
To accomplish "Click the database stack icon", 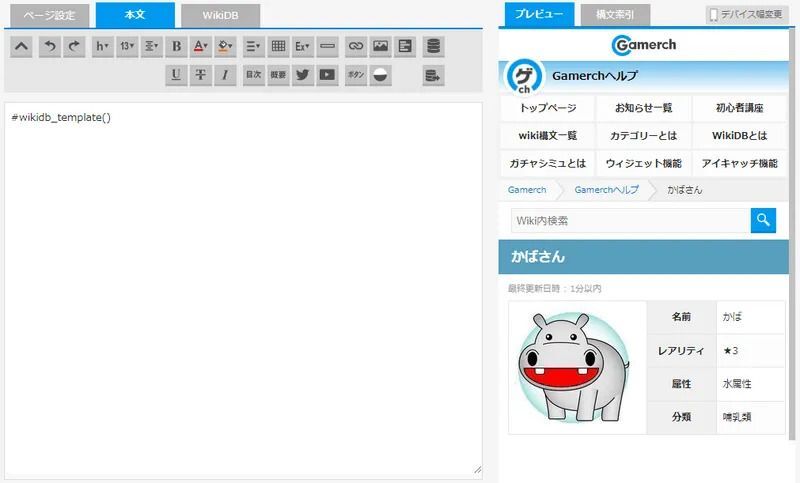I will pyautogui.click(x=433, y=46).
